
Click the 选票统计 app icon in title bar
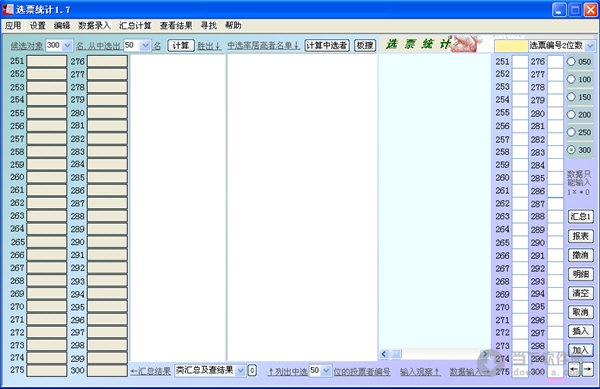point(8,9)
